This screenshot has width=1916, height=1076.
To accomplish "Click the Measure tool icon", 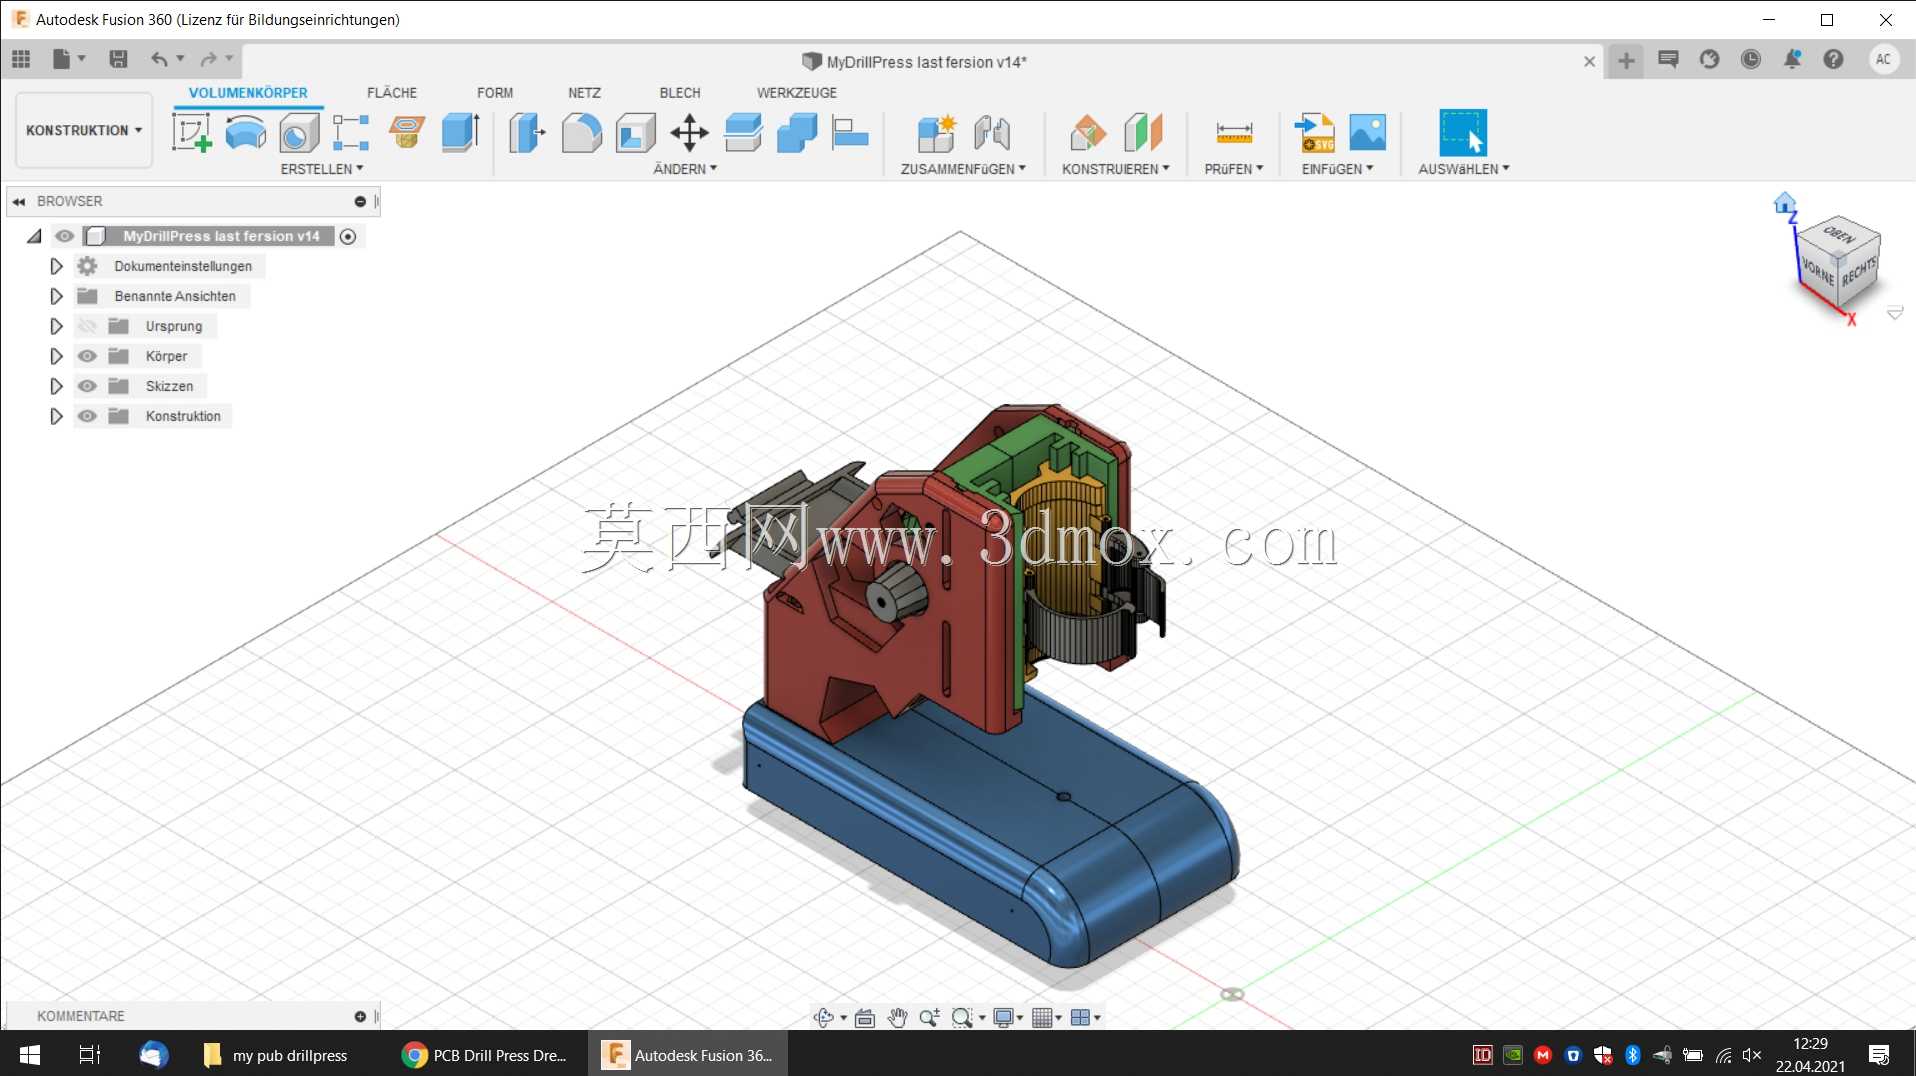I will coord(1234,132).
